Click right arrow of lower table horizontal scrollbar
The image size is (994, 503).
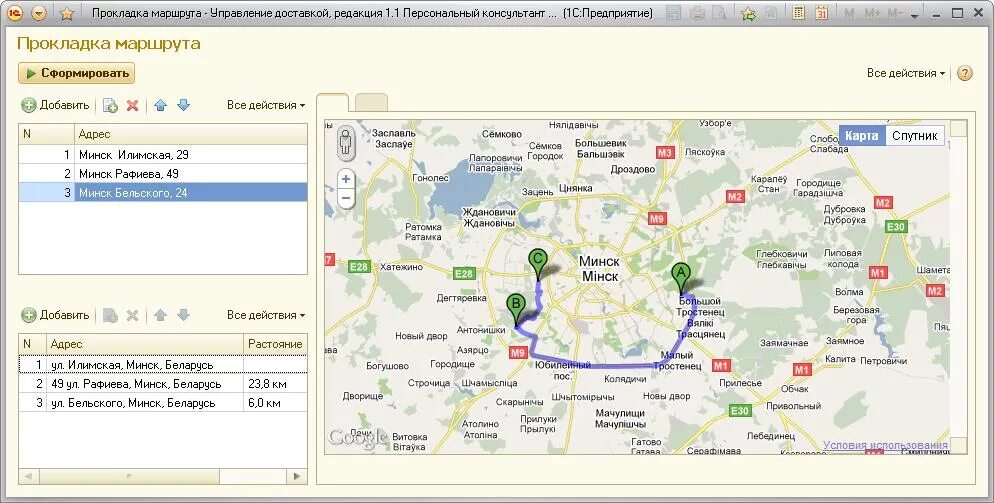pos(298,476)
